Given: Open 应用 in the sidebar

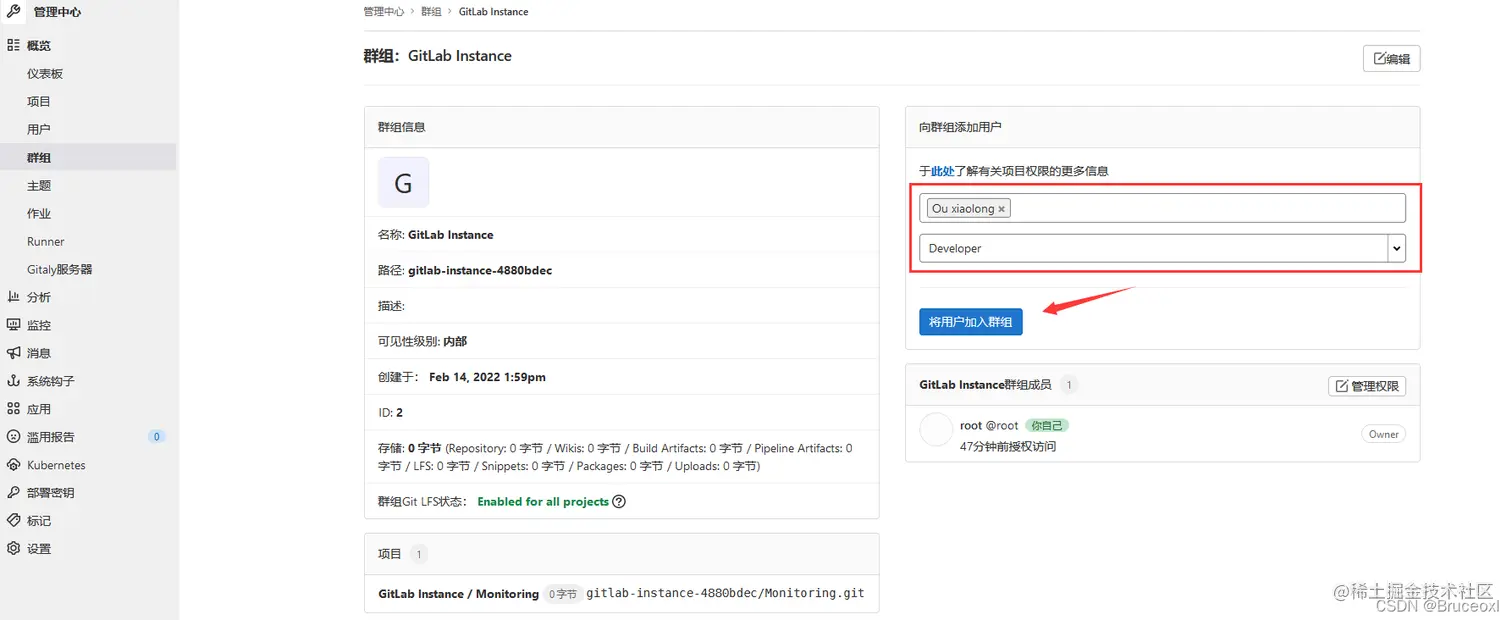Looking at the screenshot, I should tap(39, 409).
